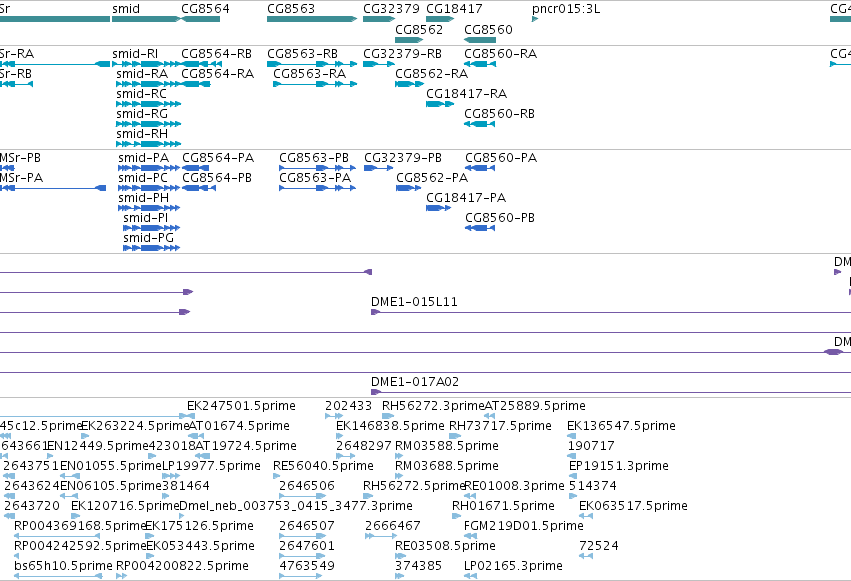Open the smid-RC transcript label

click(142, 94)
